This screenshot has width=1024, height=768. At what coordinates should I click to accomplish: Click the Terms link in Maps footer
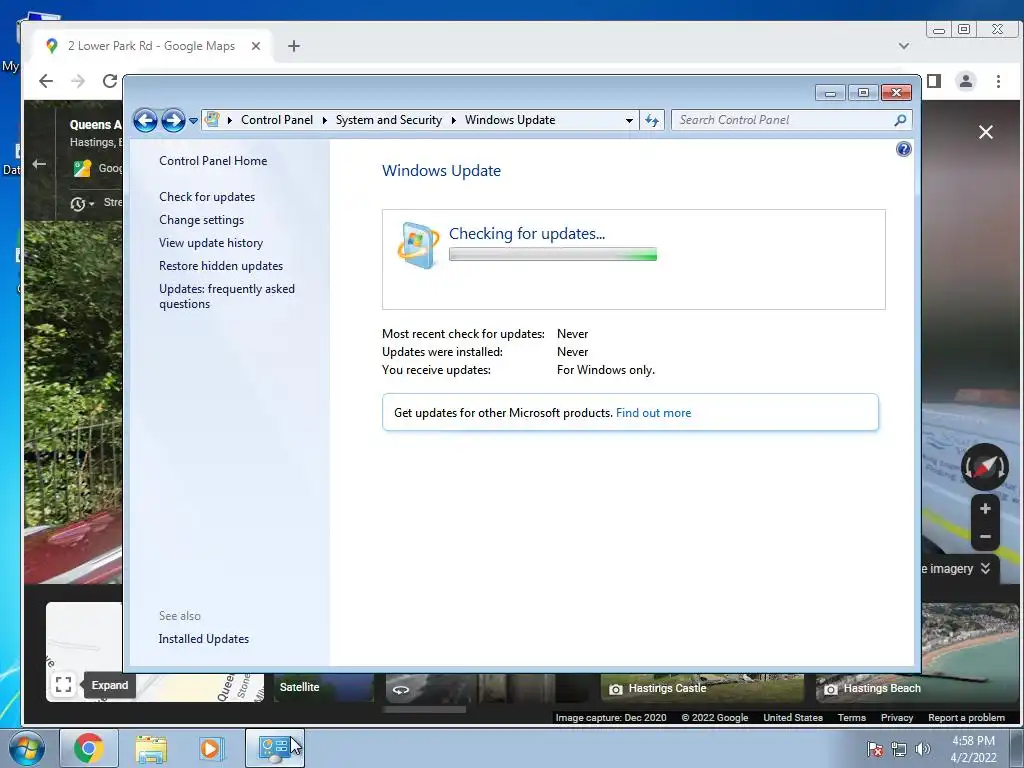[852, 717]
